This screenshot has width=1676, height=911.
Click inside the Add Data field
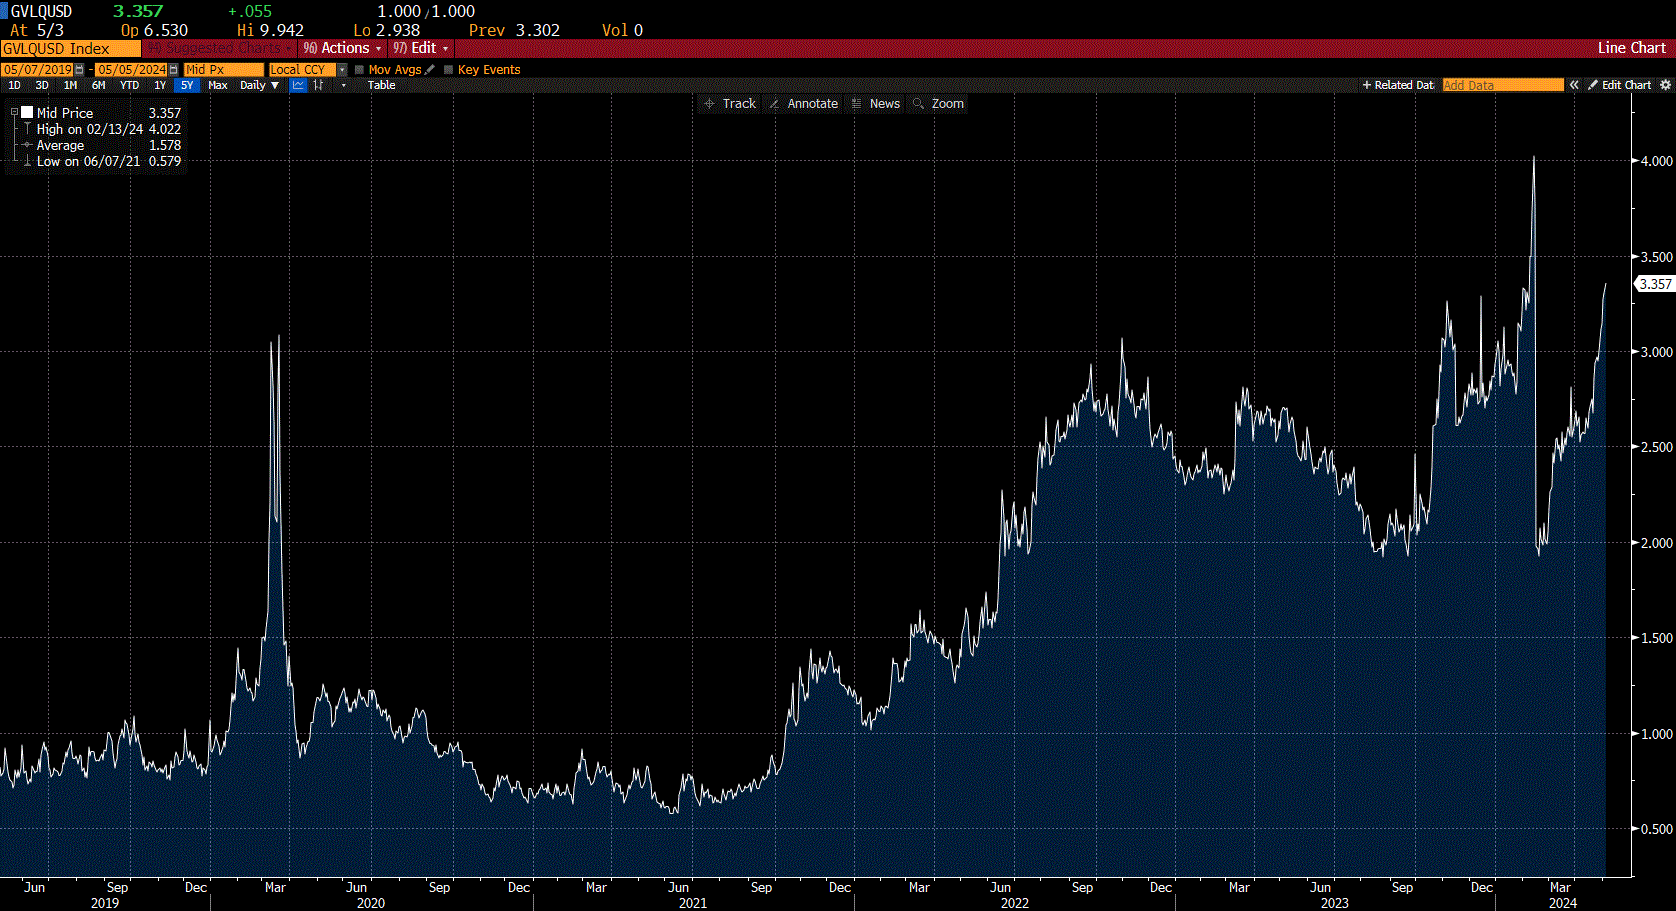click(1500, 85)
